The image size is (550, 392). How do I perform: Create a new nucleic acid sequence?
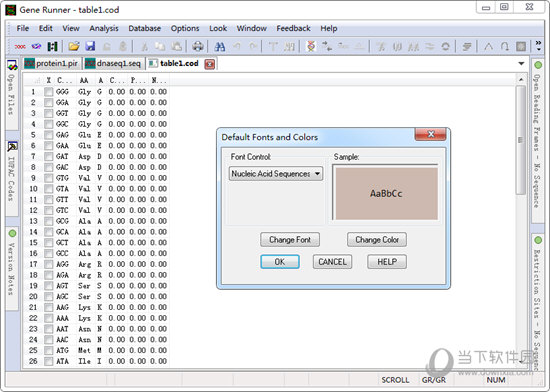pos(20,46)
